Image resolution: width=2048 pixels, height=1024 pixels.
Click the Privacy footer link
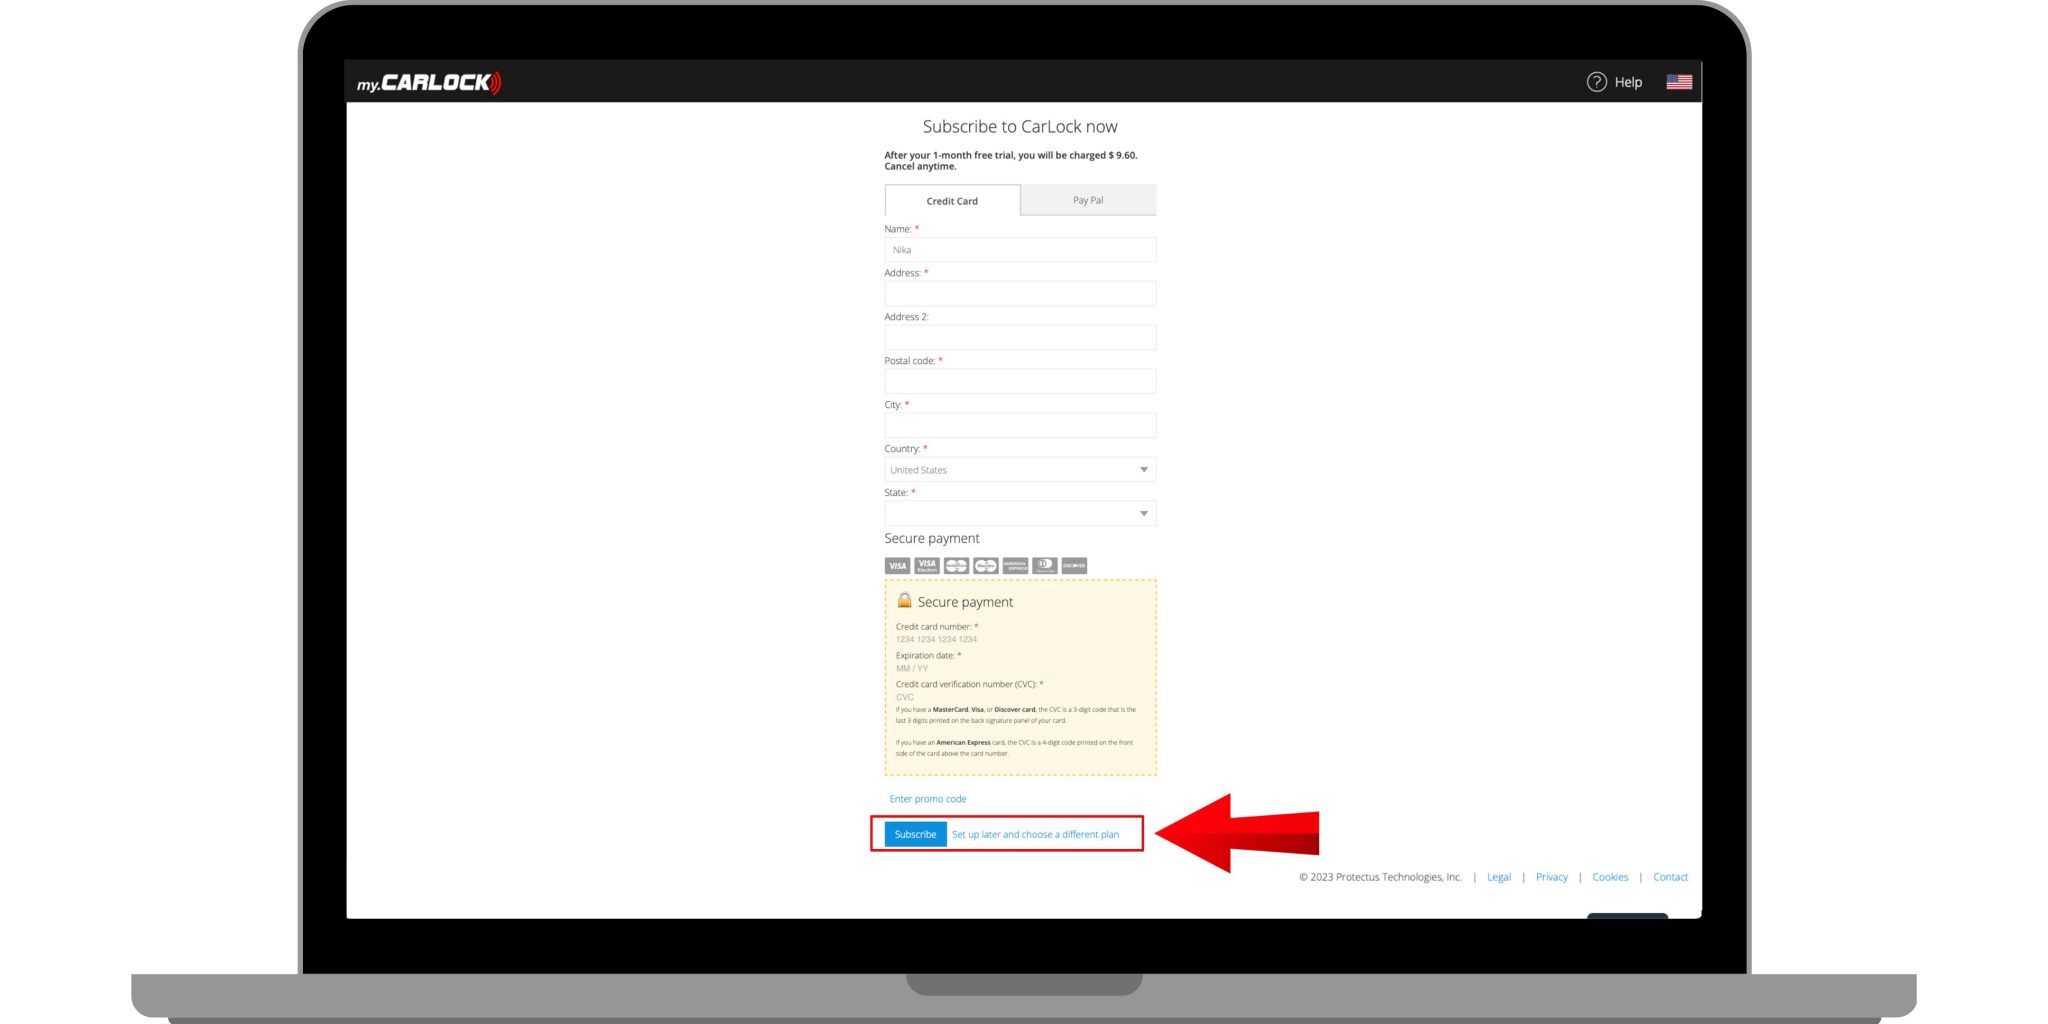pyautogui.click(x=1551, y=877)
